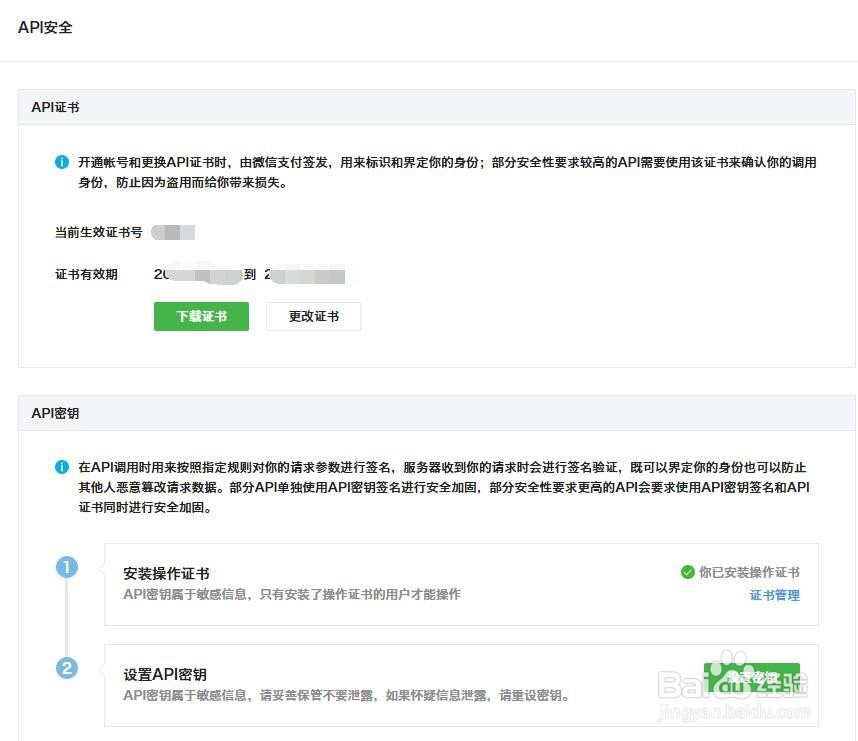Select the numbered circle for step 2
The height and width of the screenshot is (741, 858).
[67, 668]
